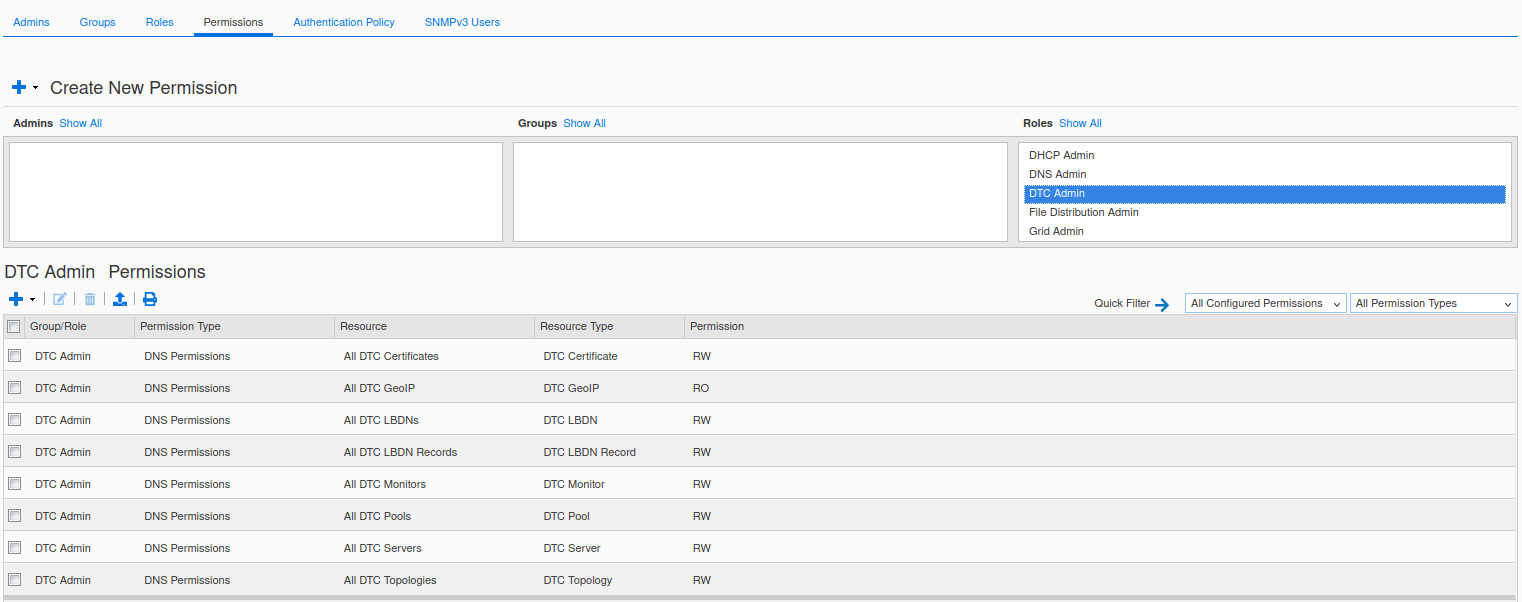Click the edit pencil icon in toolbar
Viewport: 1522px width, 602px height.
[x=60, y=299]
